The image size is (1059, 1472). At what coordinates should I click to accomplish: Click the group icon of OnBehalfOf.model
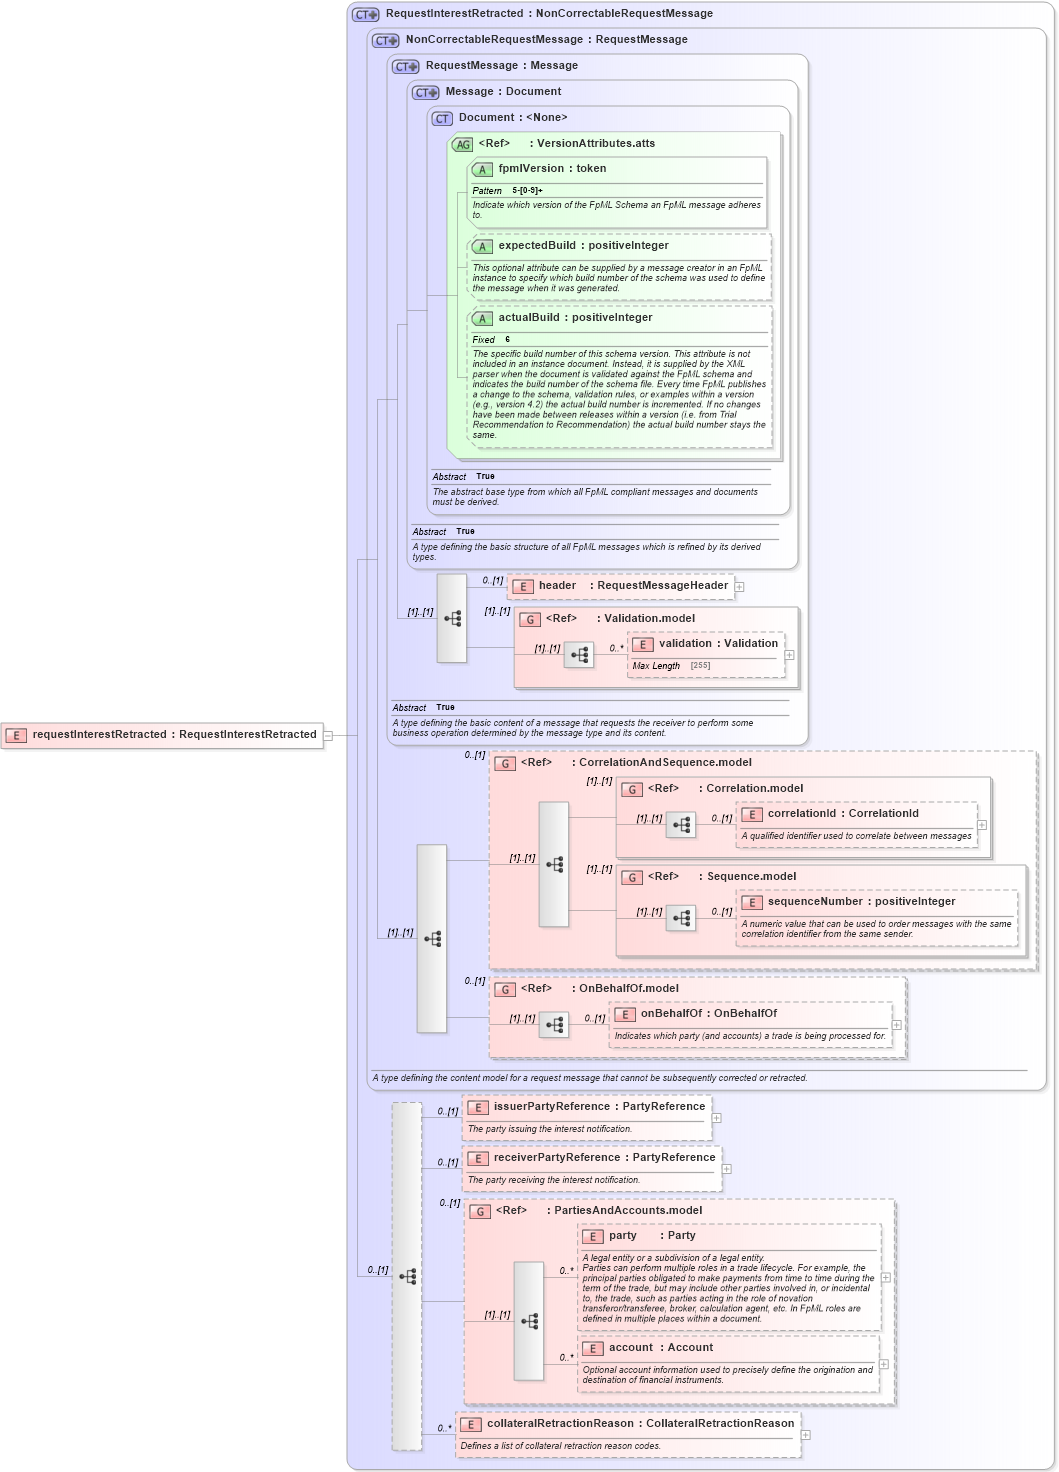coord(505,989)
